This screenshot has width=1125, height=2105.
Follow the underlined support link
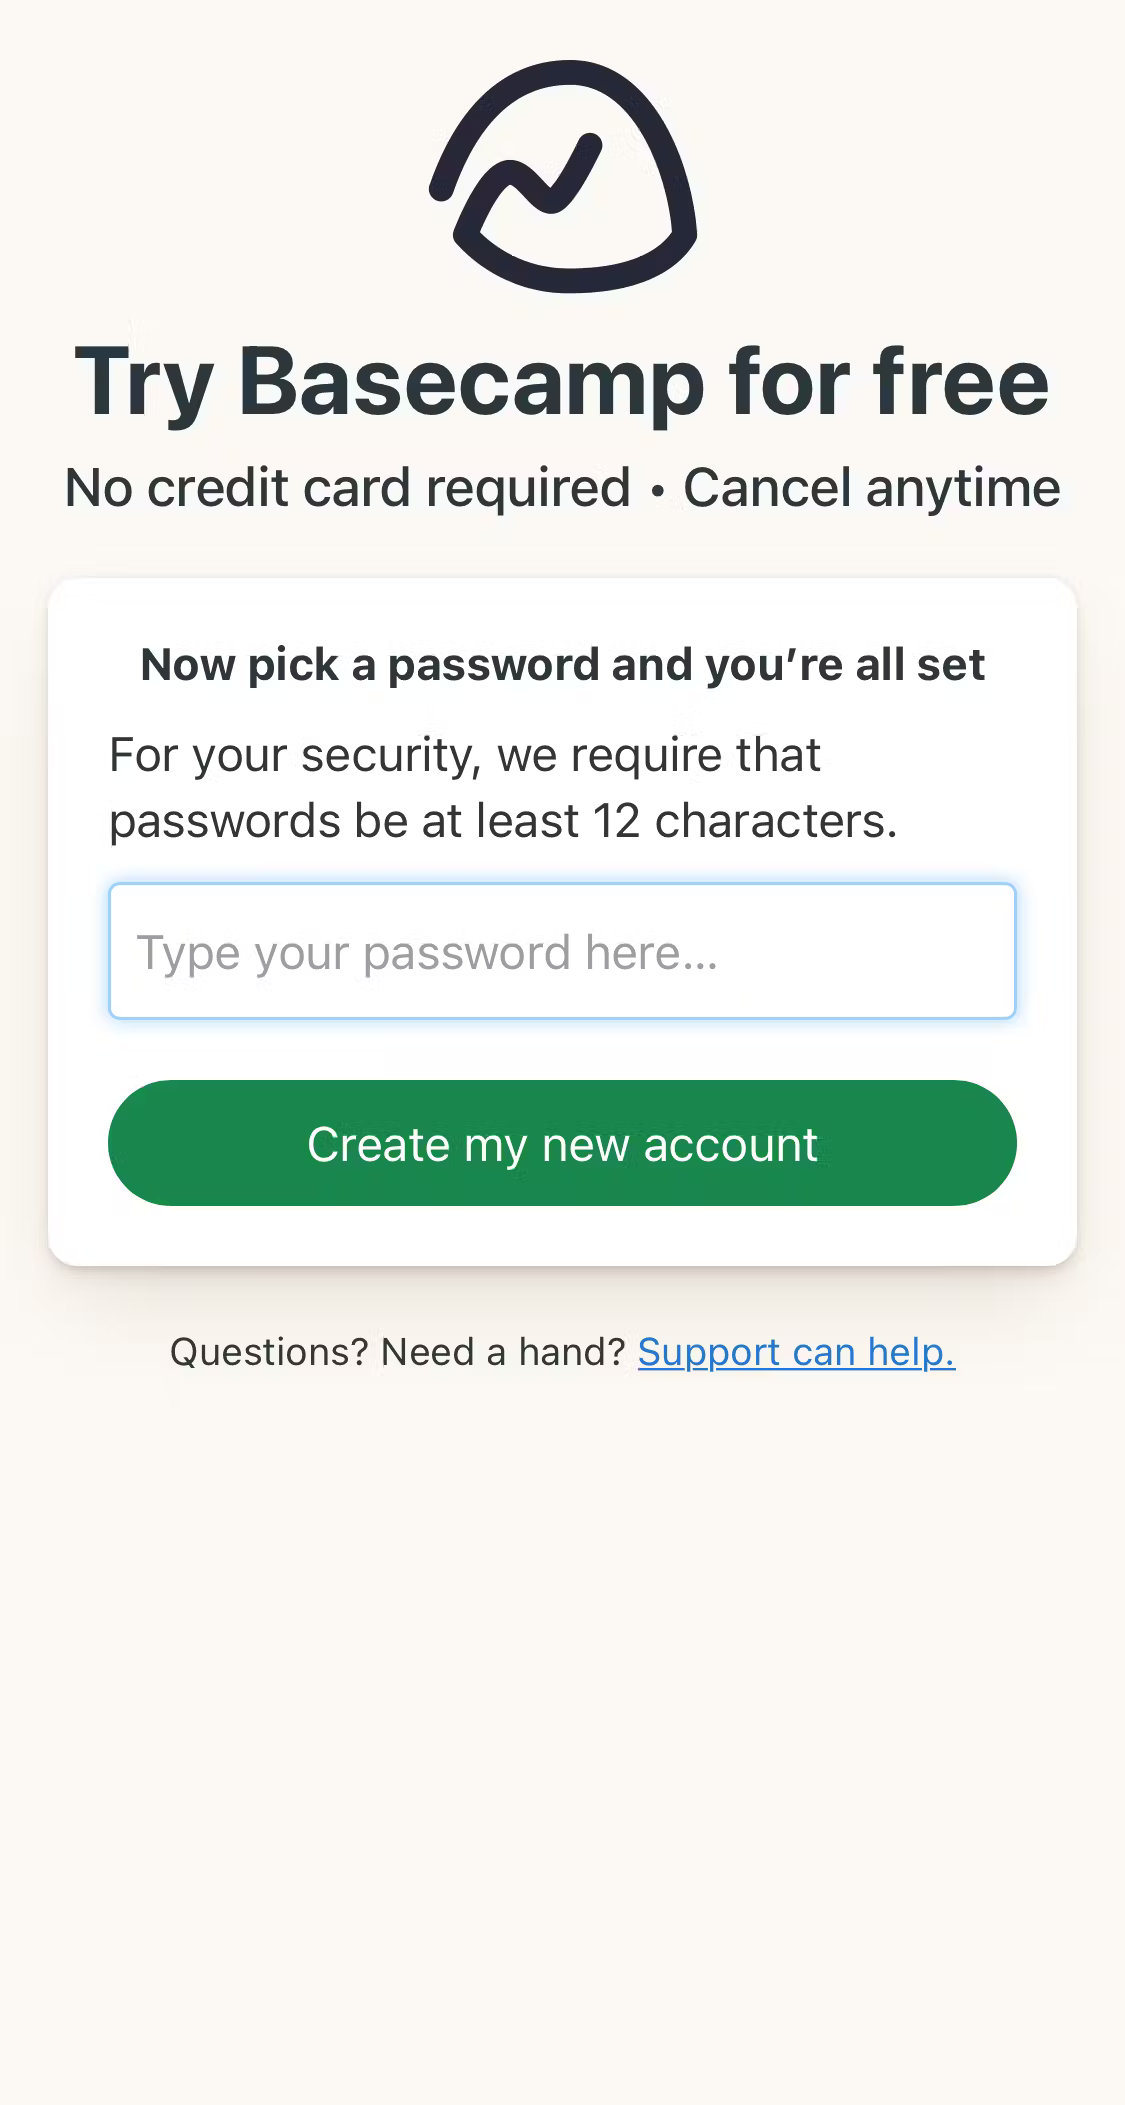[x=797, y=1351]
